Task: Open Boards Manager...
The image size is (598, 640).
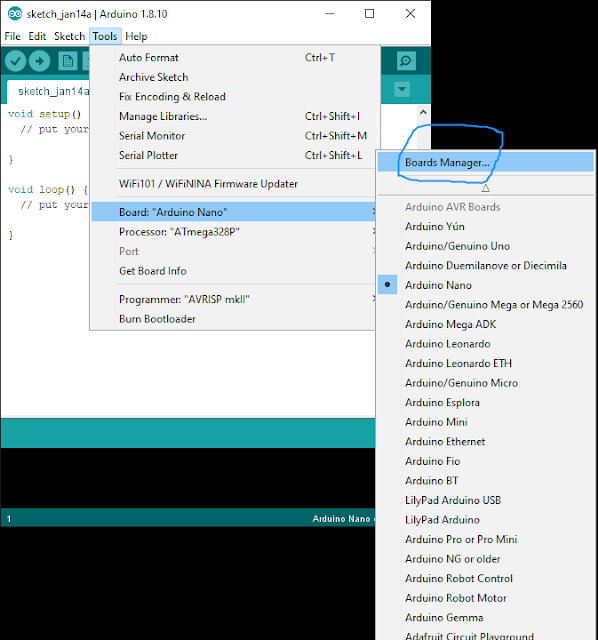Action: pos(486,162)
